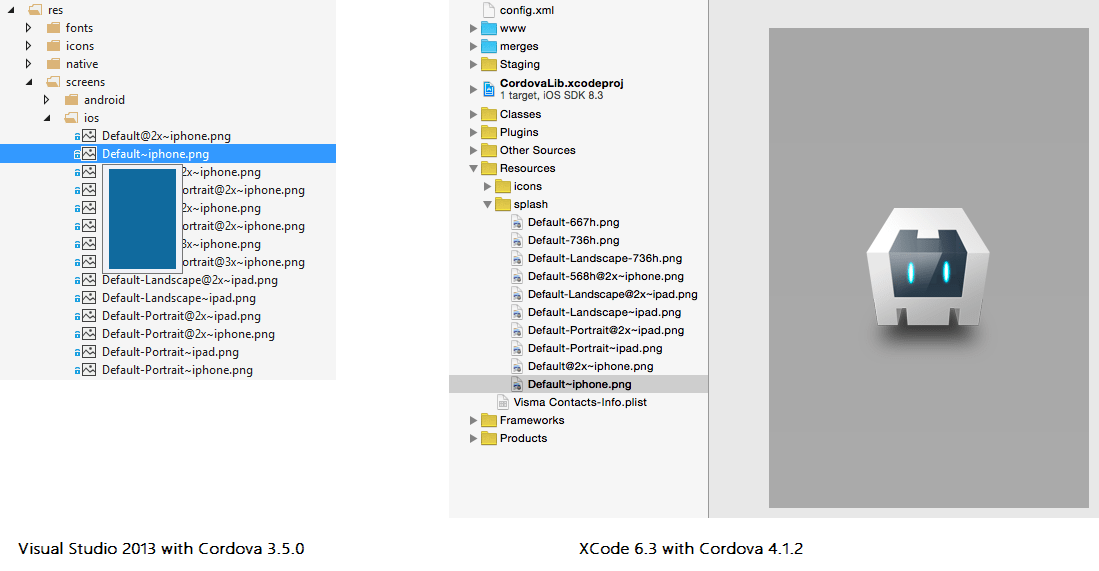Image resolution: width=1099 pixels, height=571 pixels.
Task: Collapse the Resources group
Action: click(x=473, y=169)
